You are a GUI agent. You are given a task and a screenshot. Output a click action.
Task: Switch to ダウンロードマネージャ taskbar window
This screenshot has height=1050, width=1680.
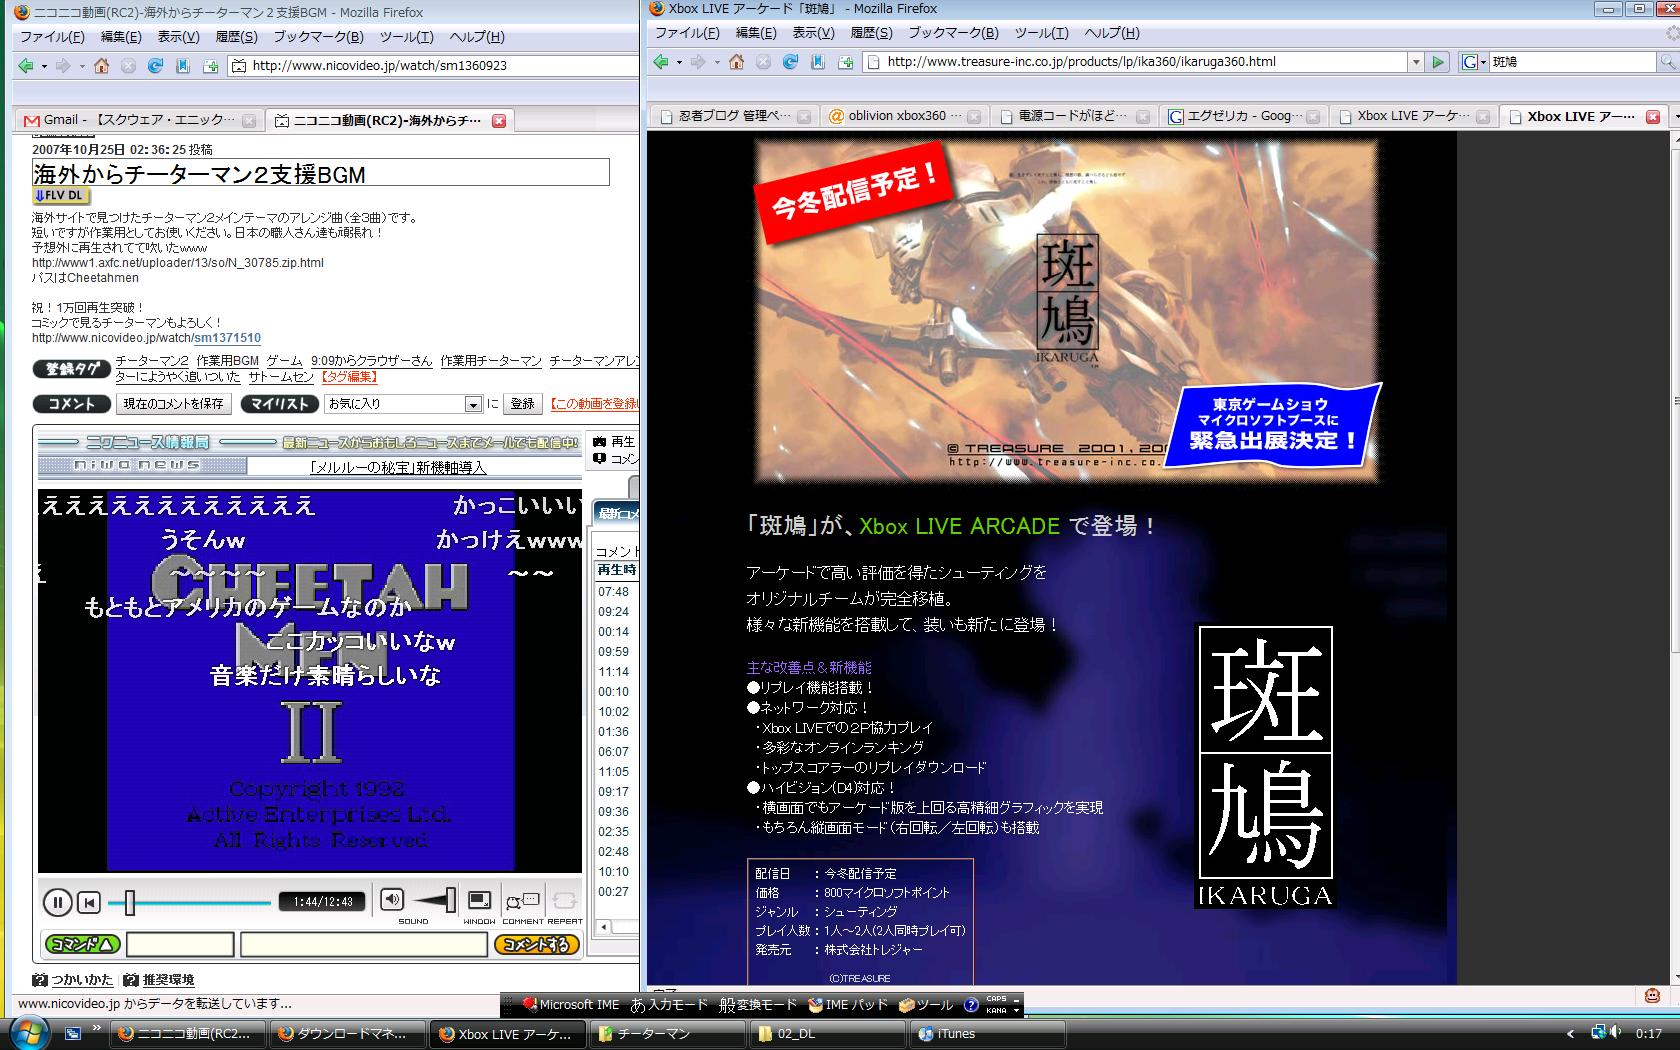(x=348, y=1034)
